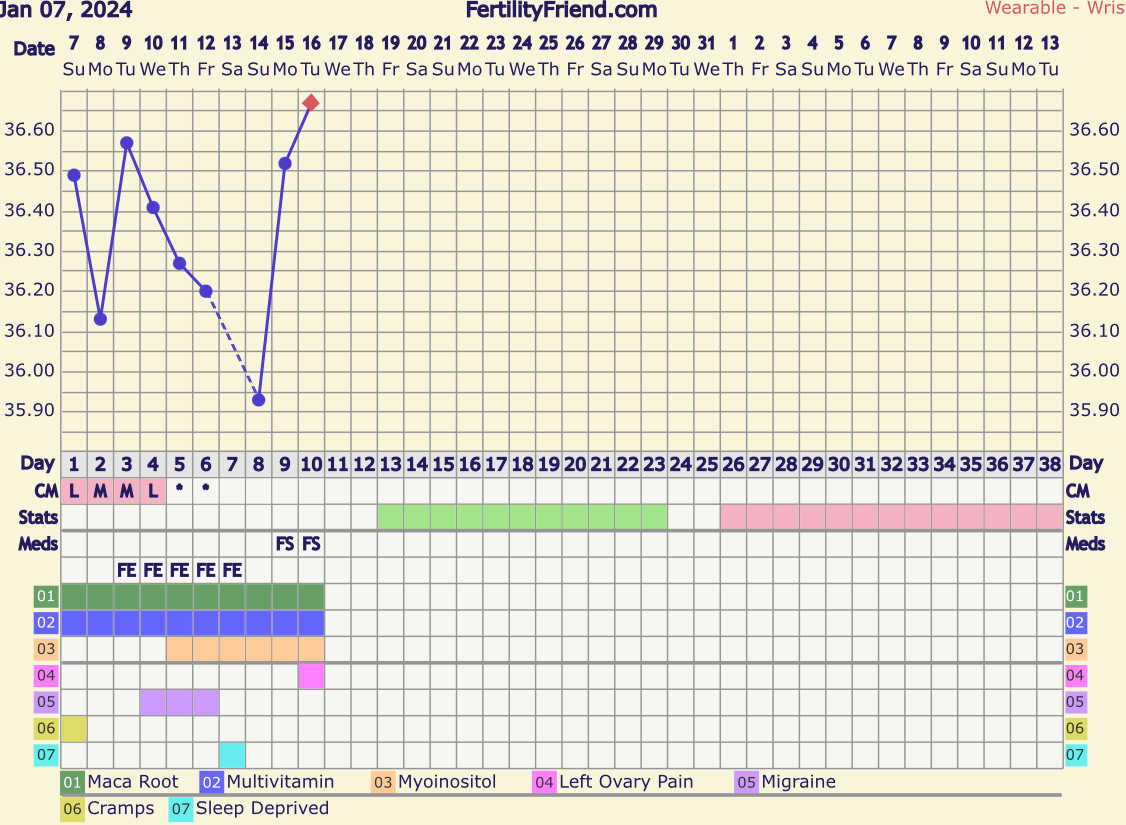Click the 'M' entry in the CM row on day 2
Screen dimensions: 1126x825
tap(100, 491)
